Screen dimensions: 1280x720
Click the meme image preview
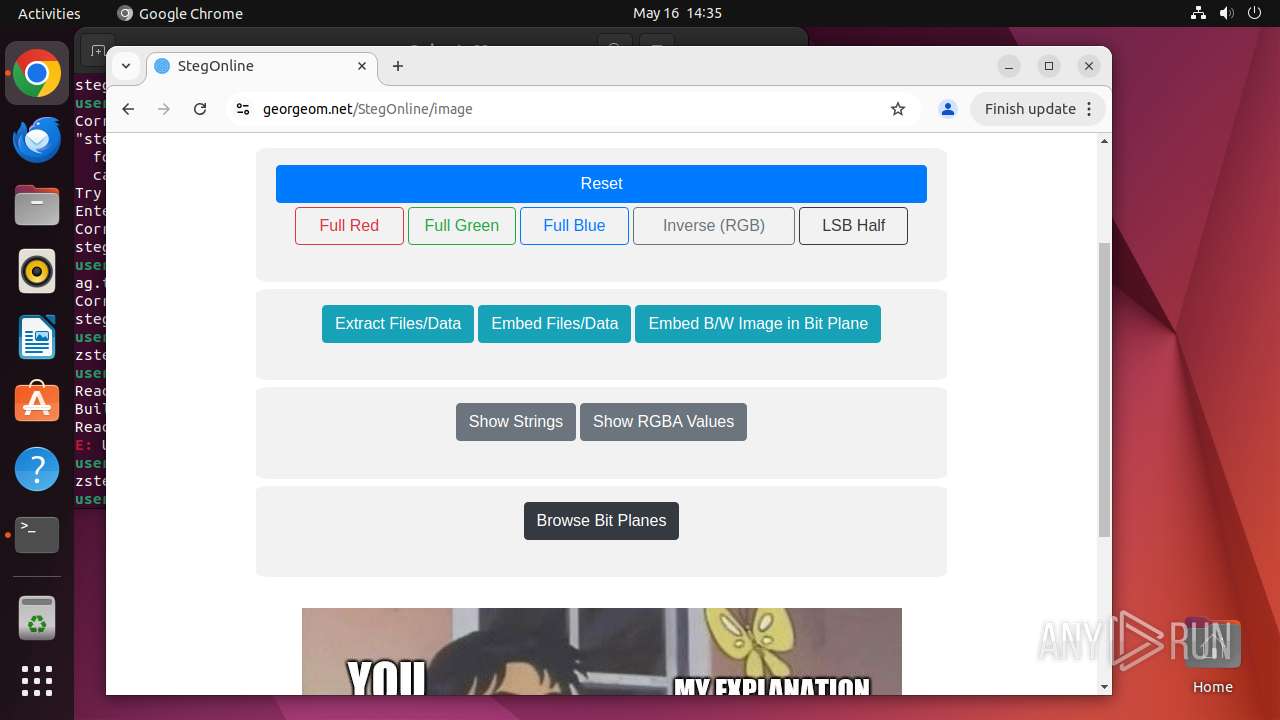coord(601,651)
